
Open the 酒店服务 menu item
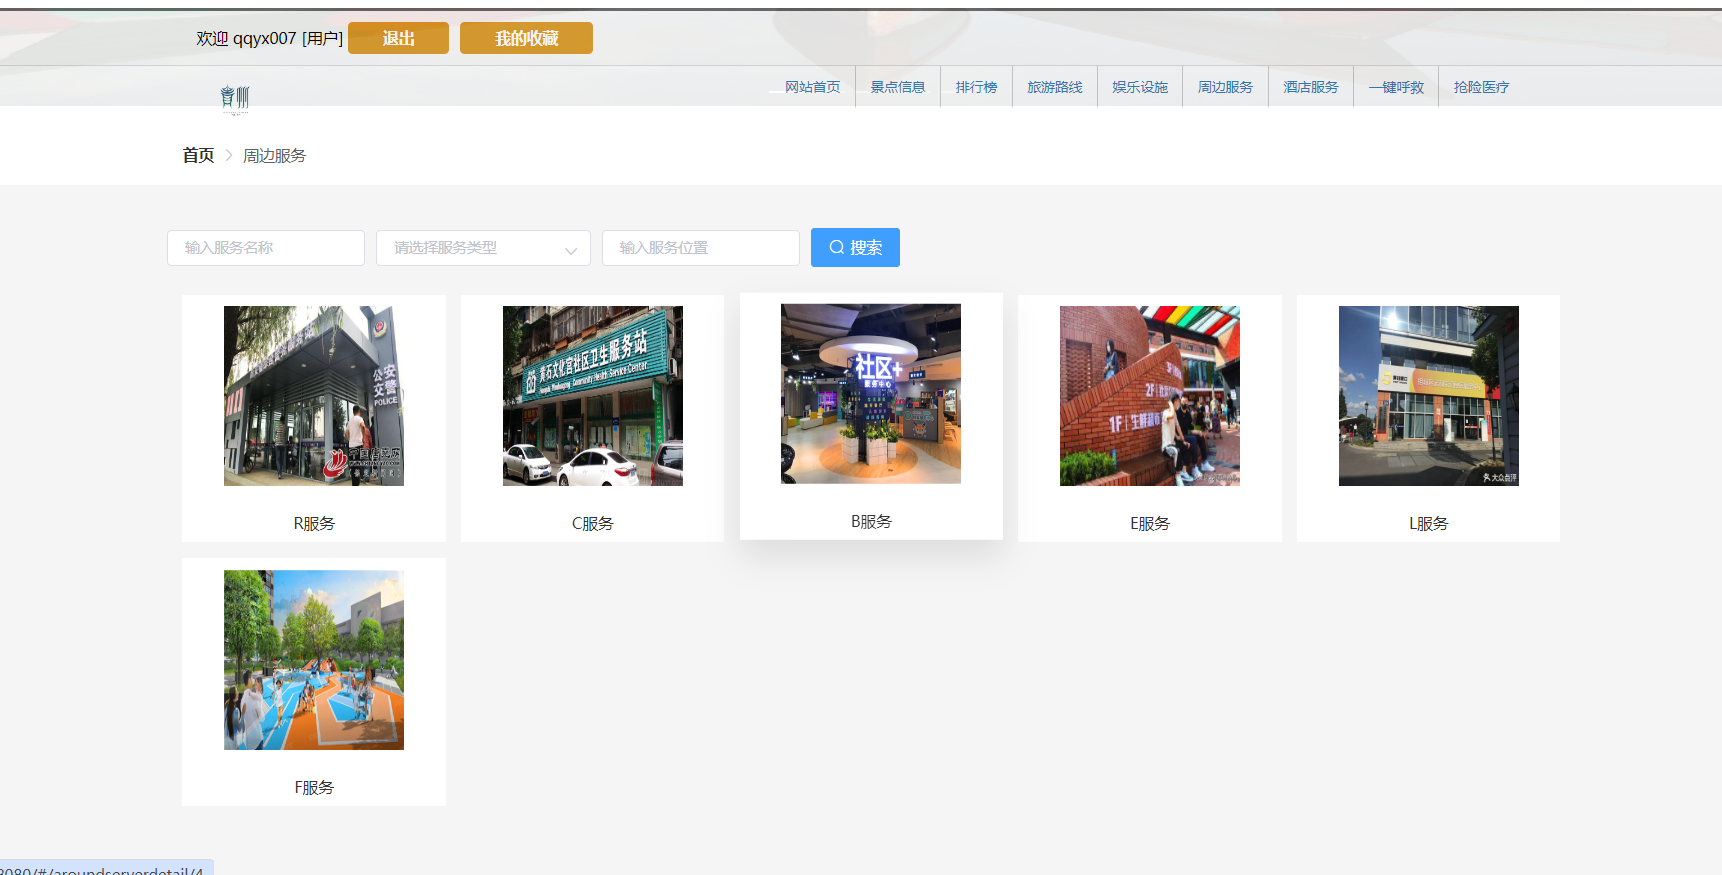tap(1311, 87)
